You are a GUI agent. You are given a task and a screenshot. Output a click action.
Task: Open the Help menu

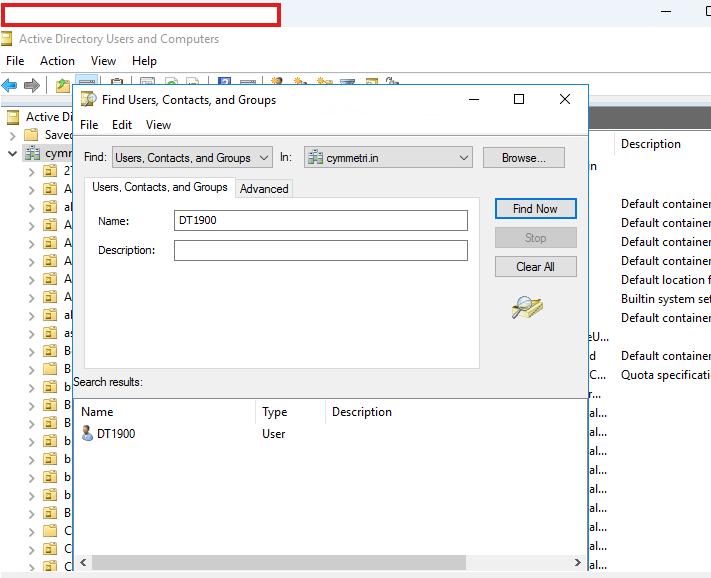point(144,61)
